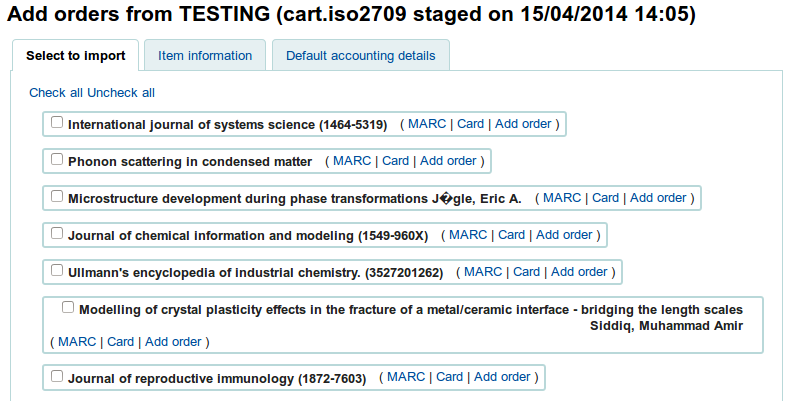
Task: Check Ullmann's encyclopedia of industrial chemistry box
Action: 57,270
